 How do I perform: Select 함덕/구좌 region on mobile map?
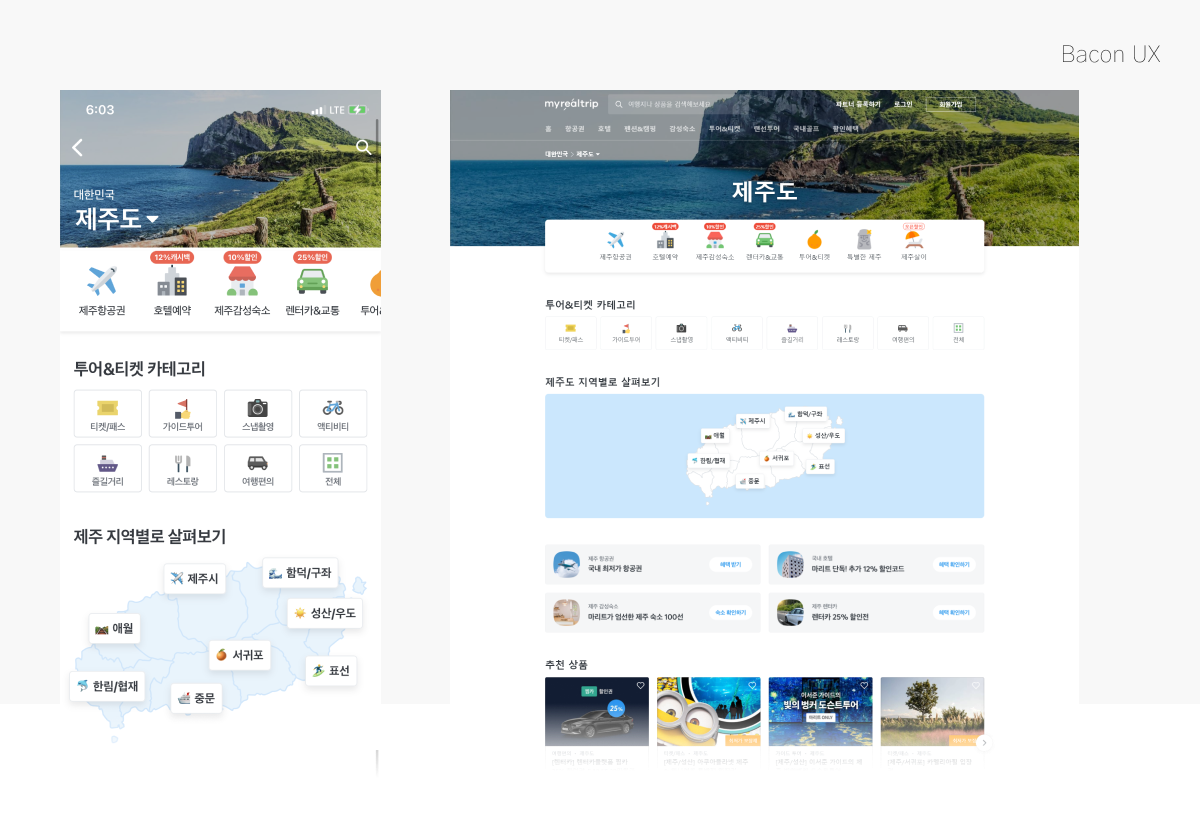click(300, 573)
